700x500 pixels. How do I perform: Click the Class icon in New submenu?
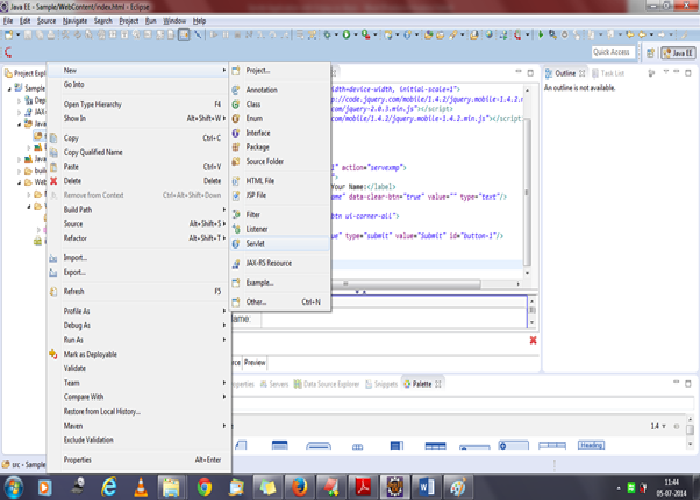point(236,104)
